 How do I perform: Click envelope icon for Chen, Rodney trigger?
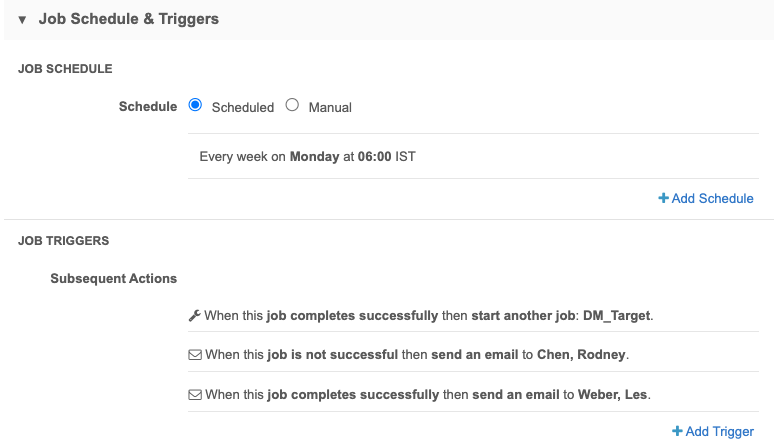(x=195, y=355)
